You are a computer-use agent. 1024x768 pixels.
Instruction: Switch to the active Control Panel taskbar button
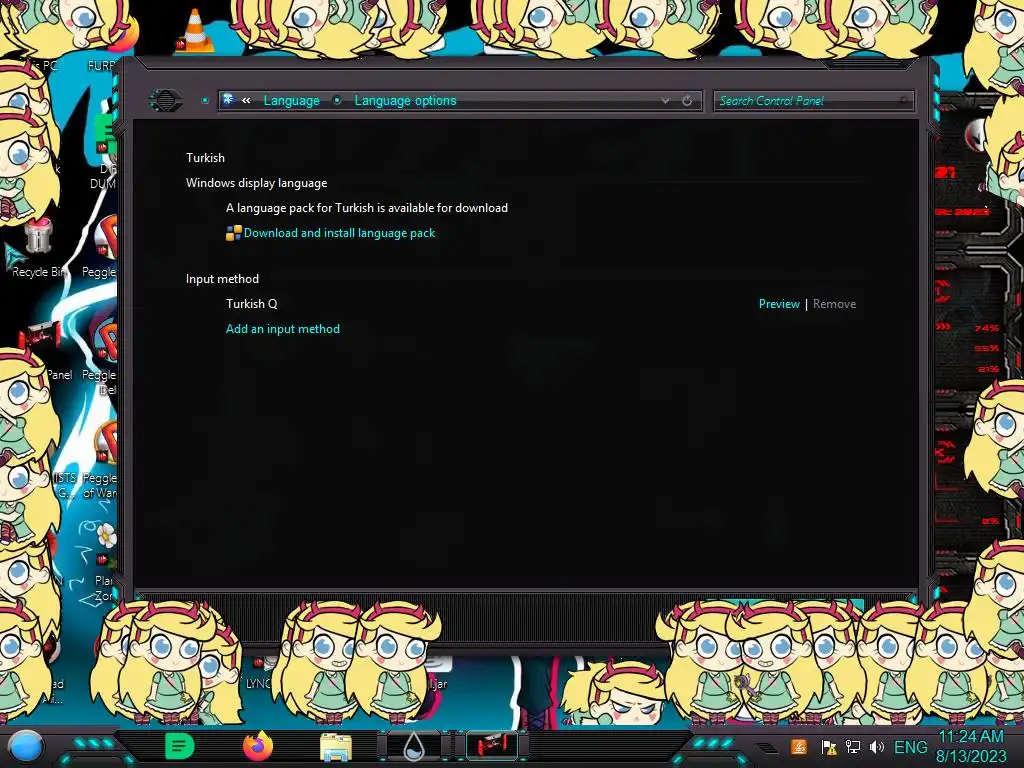click(492, 746)
